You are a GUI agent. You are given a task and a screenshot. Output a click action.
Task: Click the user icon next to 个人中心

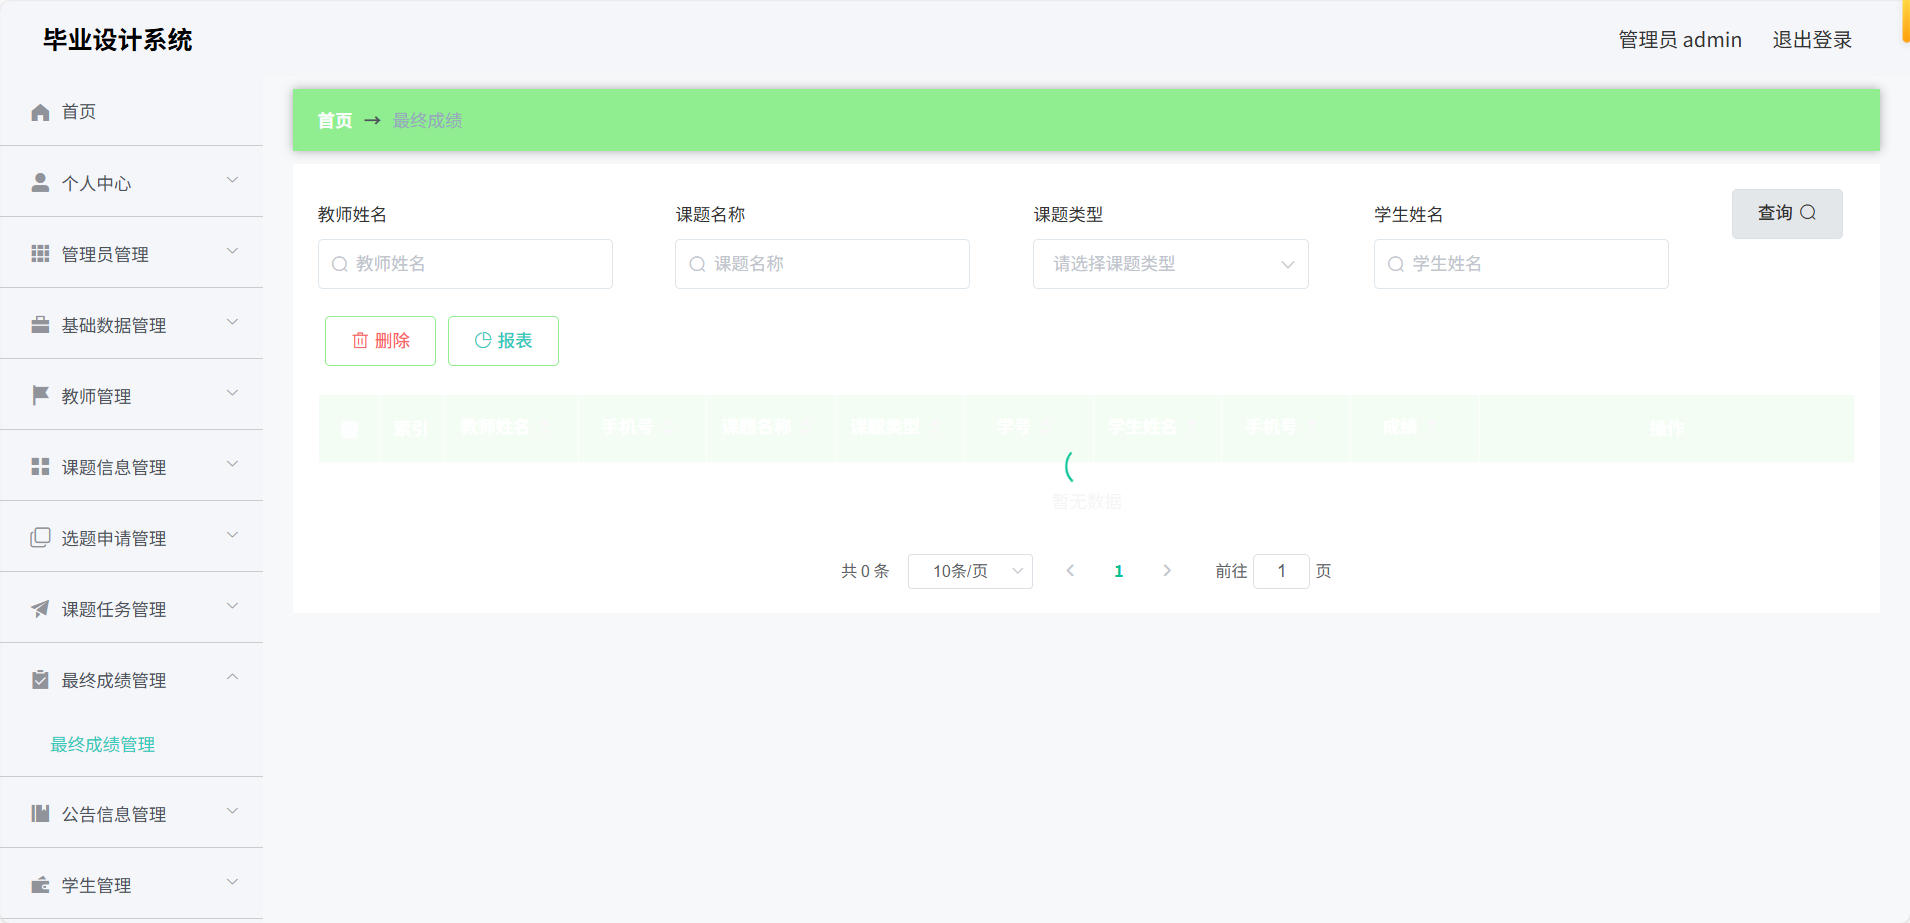(40, 183)
